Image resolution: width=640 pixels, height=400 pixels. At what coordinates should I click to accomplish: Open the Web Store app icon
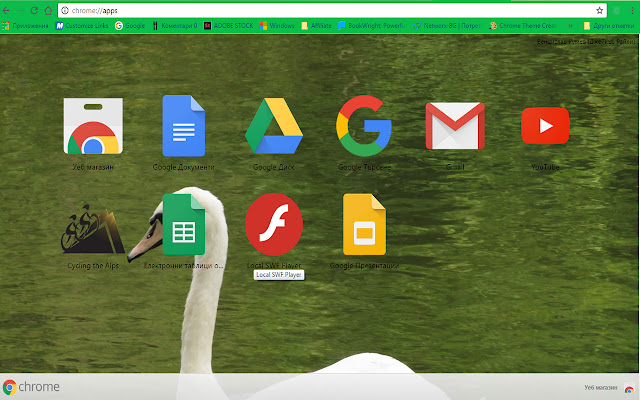tap(93, 126)
